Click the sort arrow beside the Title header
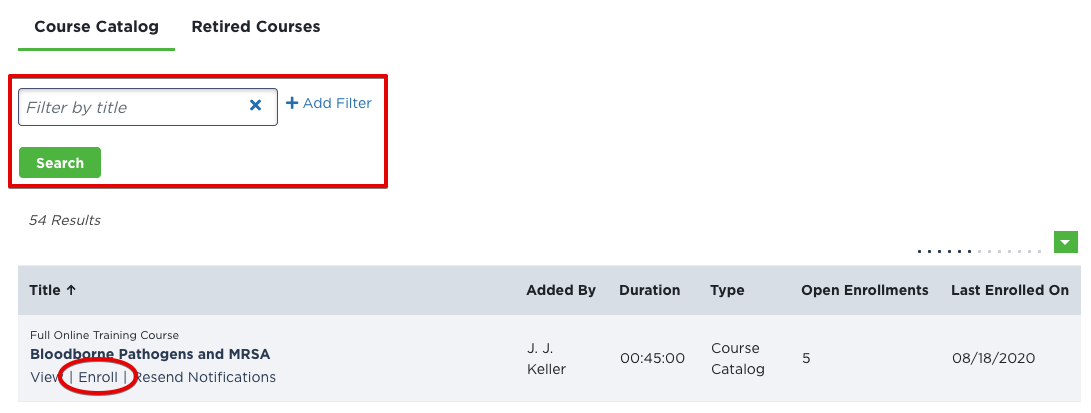Screen dimensions: 1091x413 (x=71, y=290)
